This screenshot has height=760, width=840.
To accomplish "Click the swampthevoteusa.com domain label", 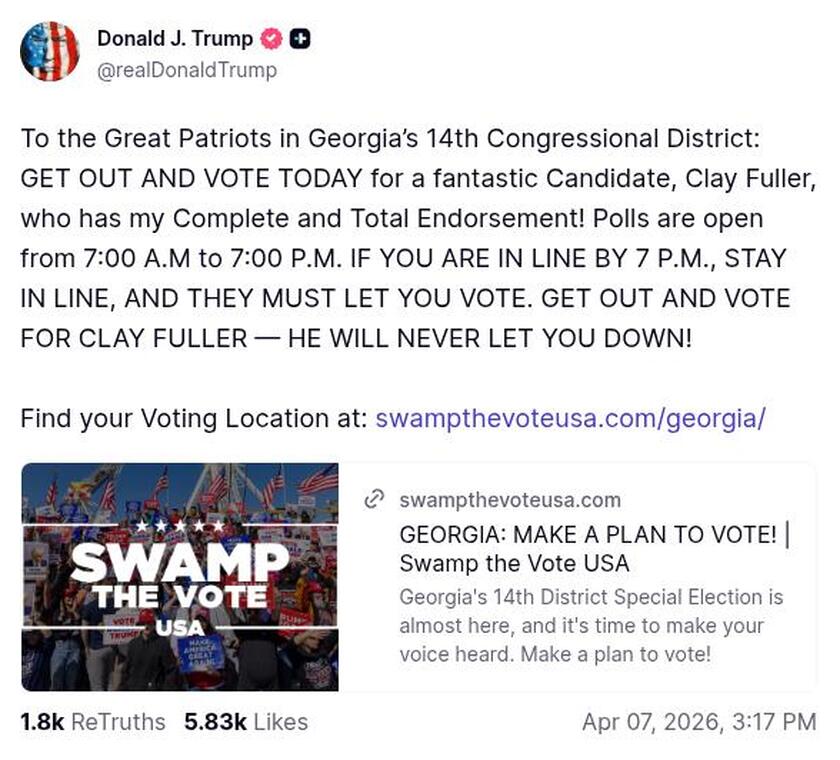I will click(508, 500).
